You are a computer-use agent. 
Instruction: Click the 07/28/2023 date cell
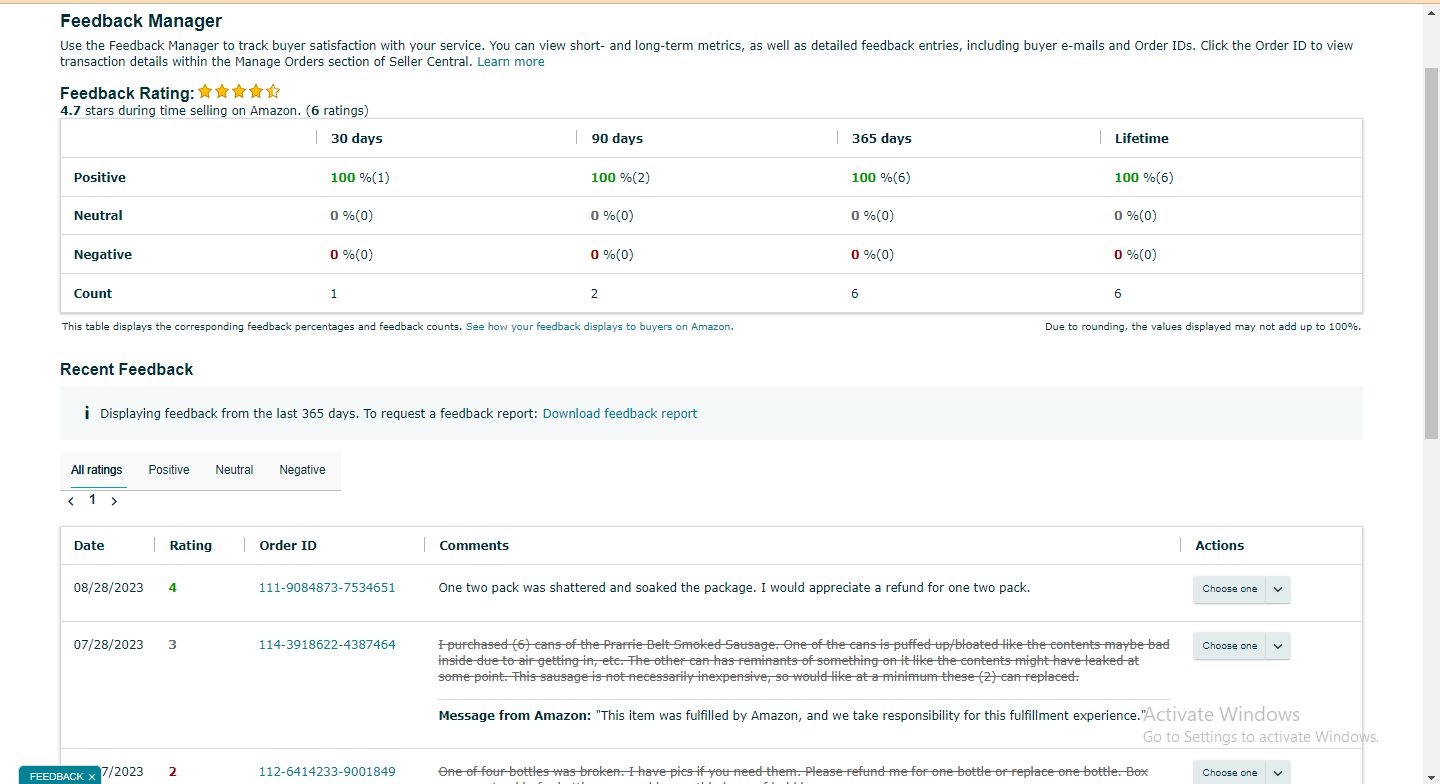(x=109, y=645)
